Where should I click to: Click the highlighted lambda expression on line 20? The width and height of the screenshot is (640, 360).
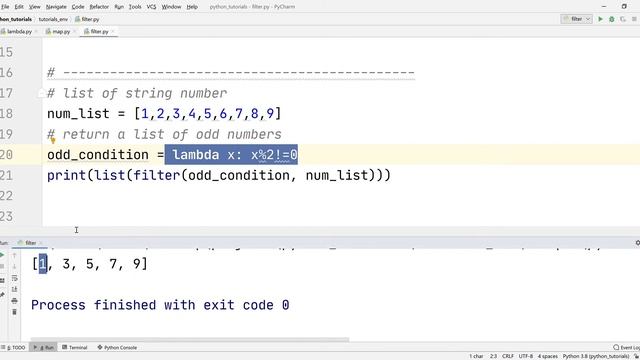tap(231, 155)
